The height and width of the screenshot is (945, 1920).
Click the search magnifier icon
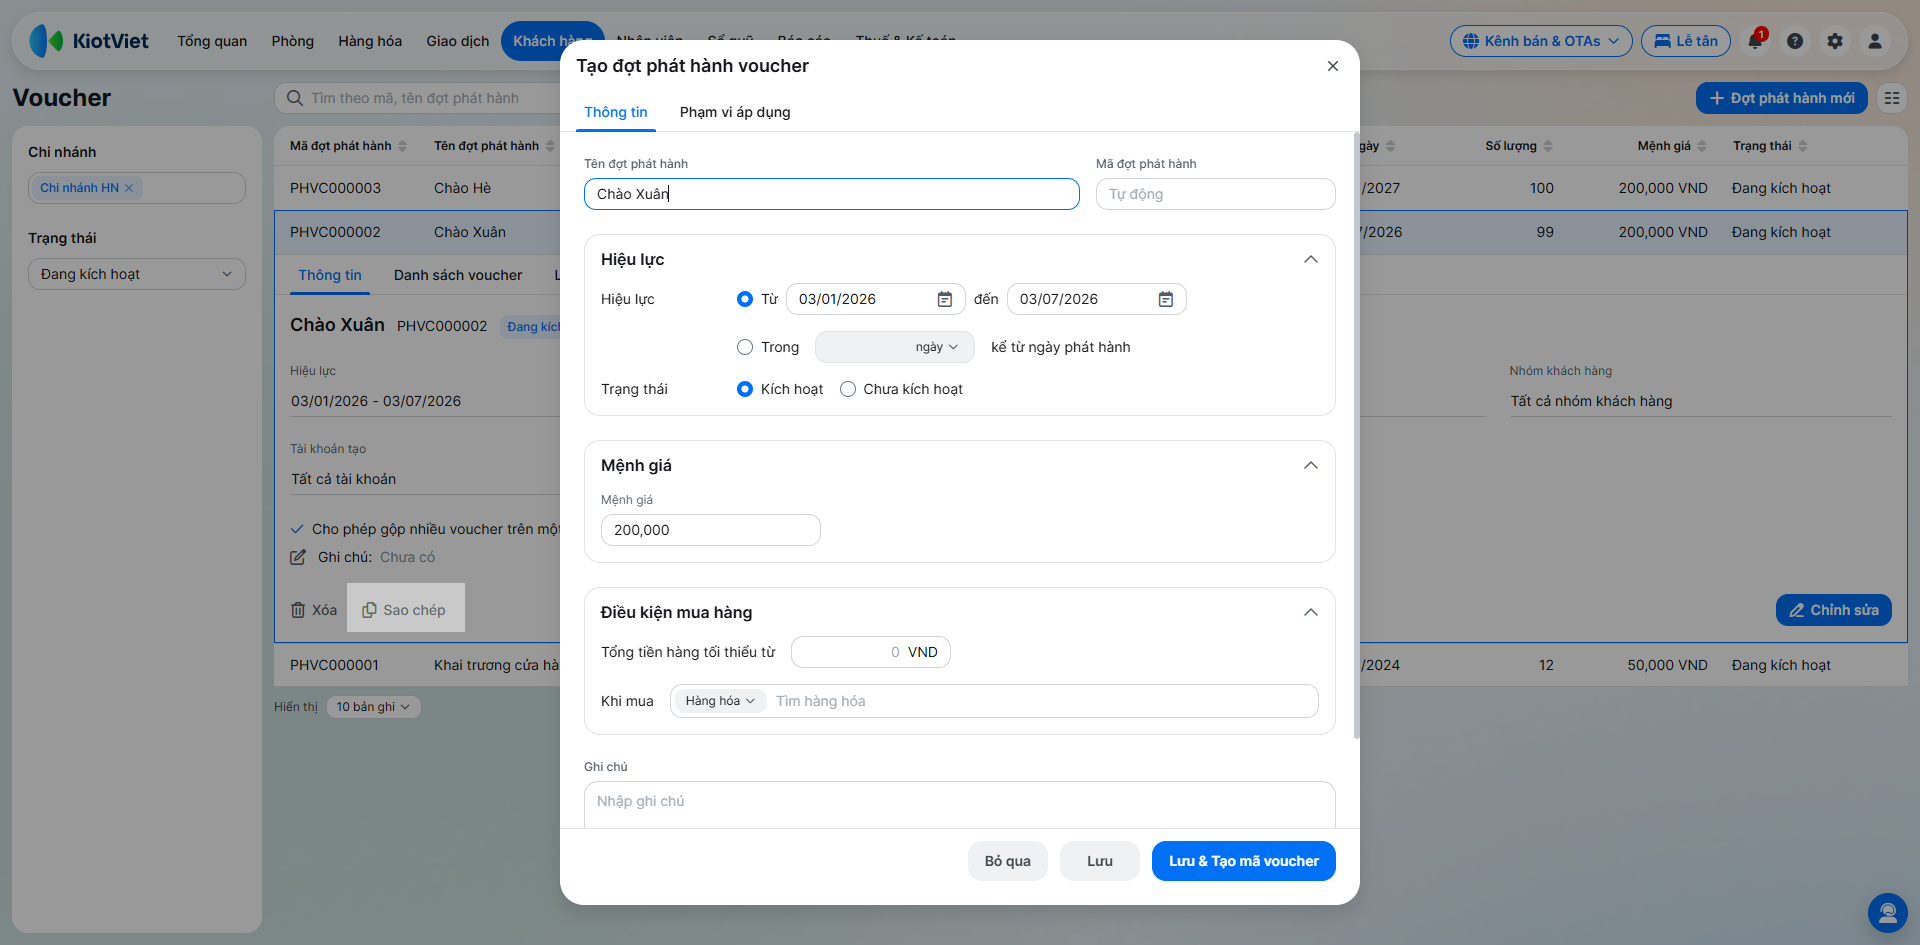295,98
